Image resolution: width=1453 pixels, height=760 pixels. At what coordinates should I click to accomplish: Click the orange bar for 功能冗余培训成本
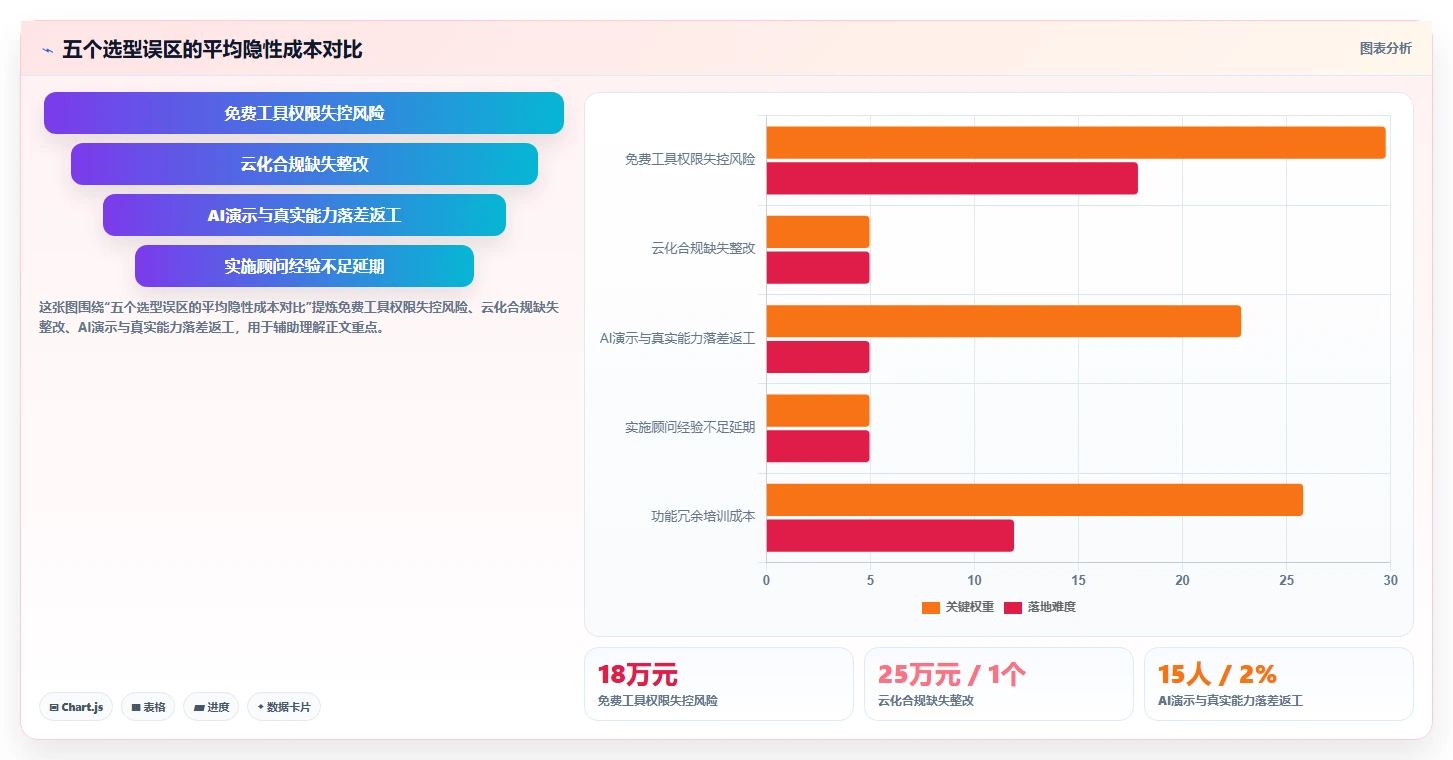[x=1035, y=500]
